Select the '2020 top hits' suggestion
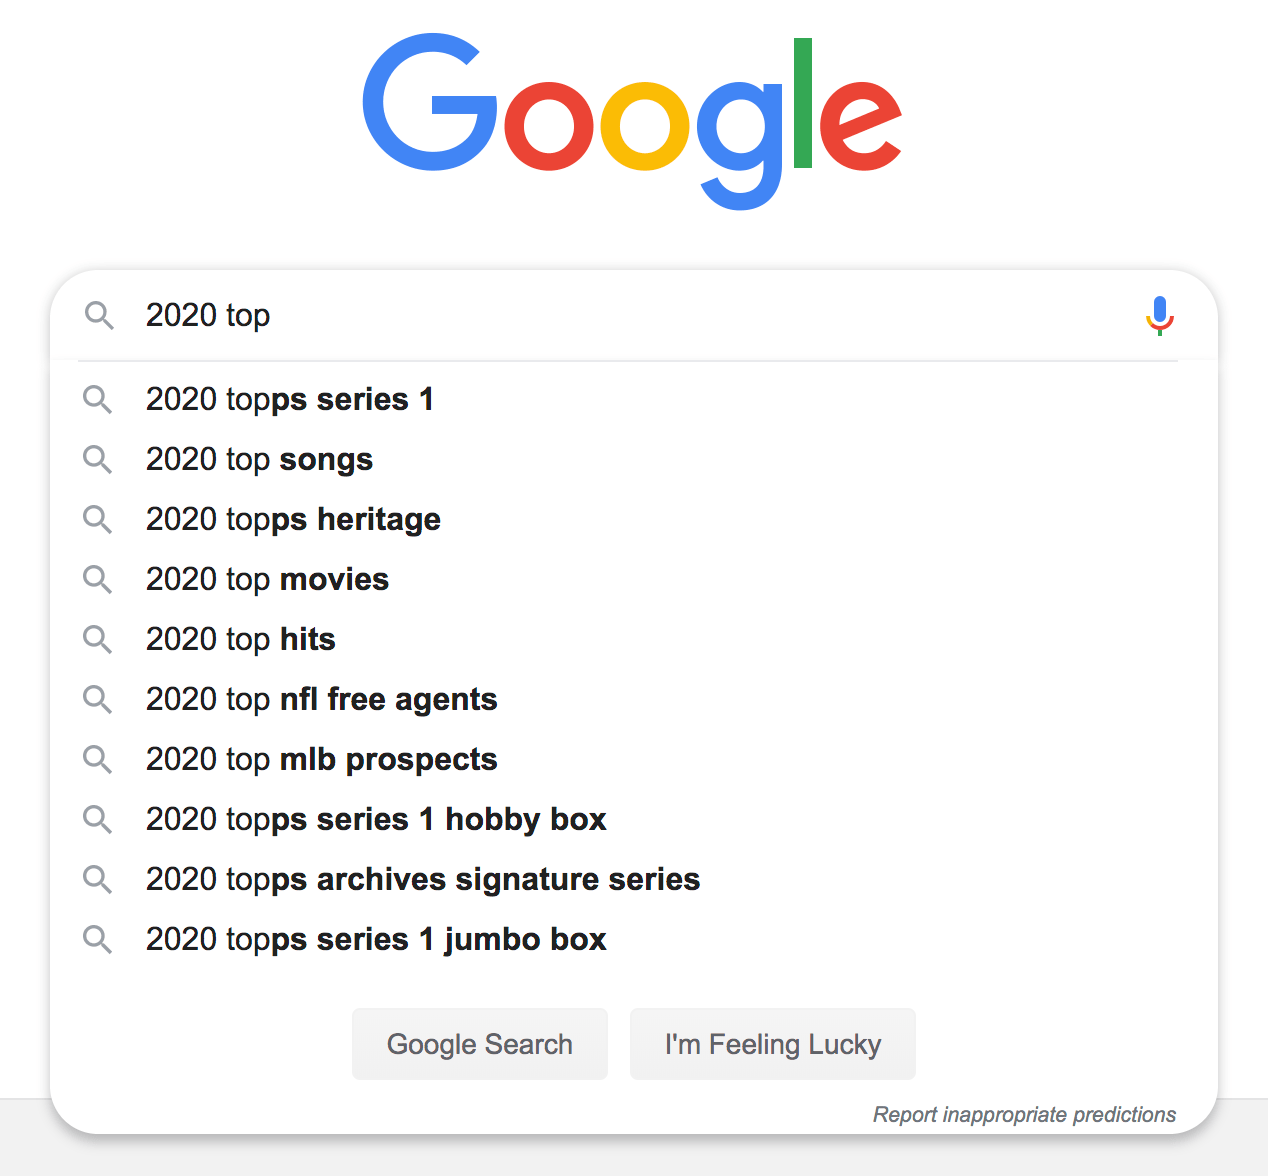The width and height of the screenshot is (1268, 1176). pos(634,639)
